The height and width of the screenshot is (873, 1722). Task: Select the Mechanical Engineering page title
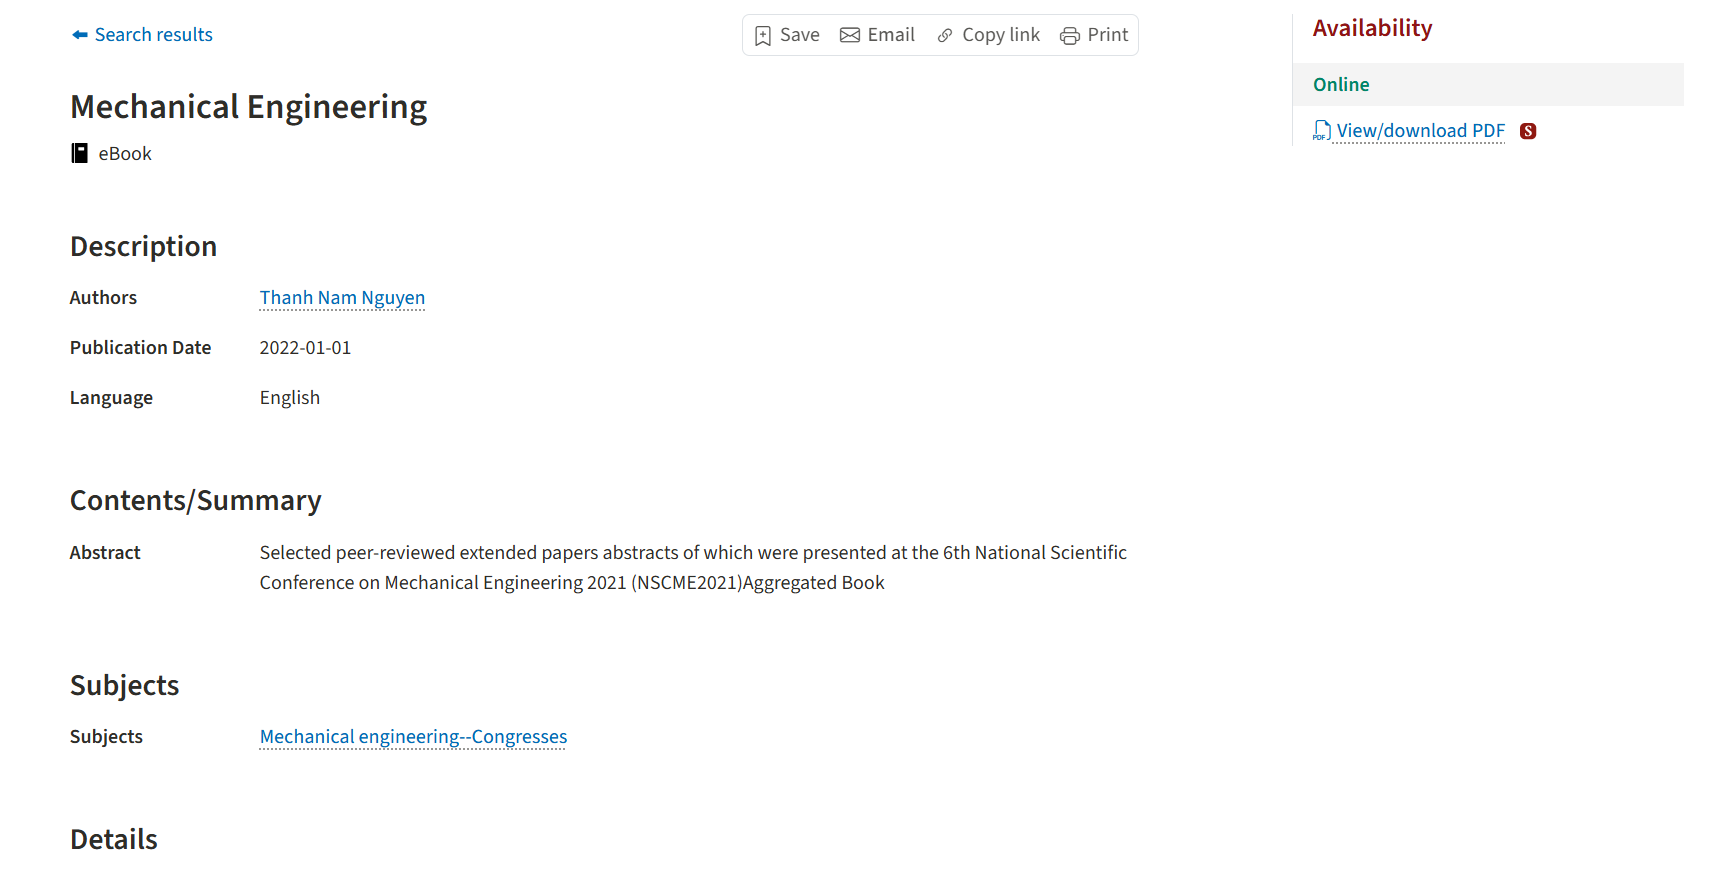click(248, 106)
